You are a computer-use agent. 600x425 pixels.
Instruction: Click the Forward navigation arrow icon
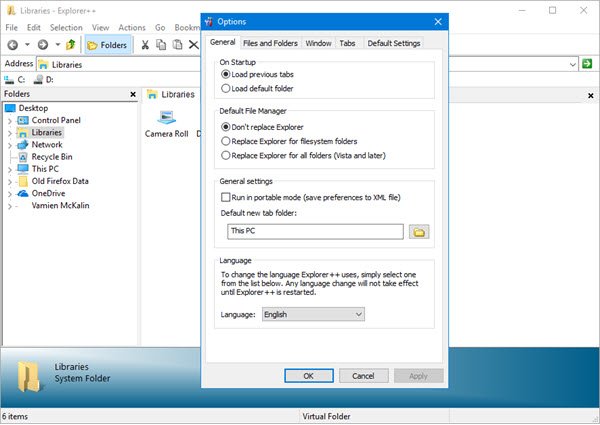click(x=43, y=45)
